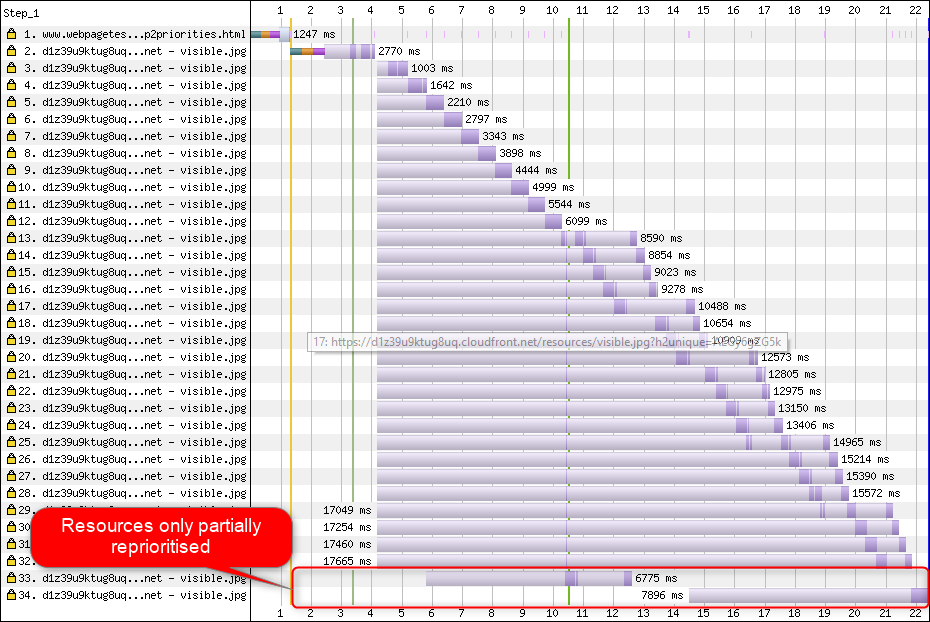Screen dimensions: 930x622
Task: Click the padlock icon for request 21
Action: (x=11, y=374)
